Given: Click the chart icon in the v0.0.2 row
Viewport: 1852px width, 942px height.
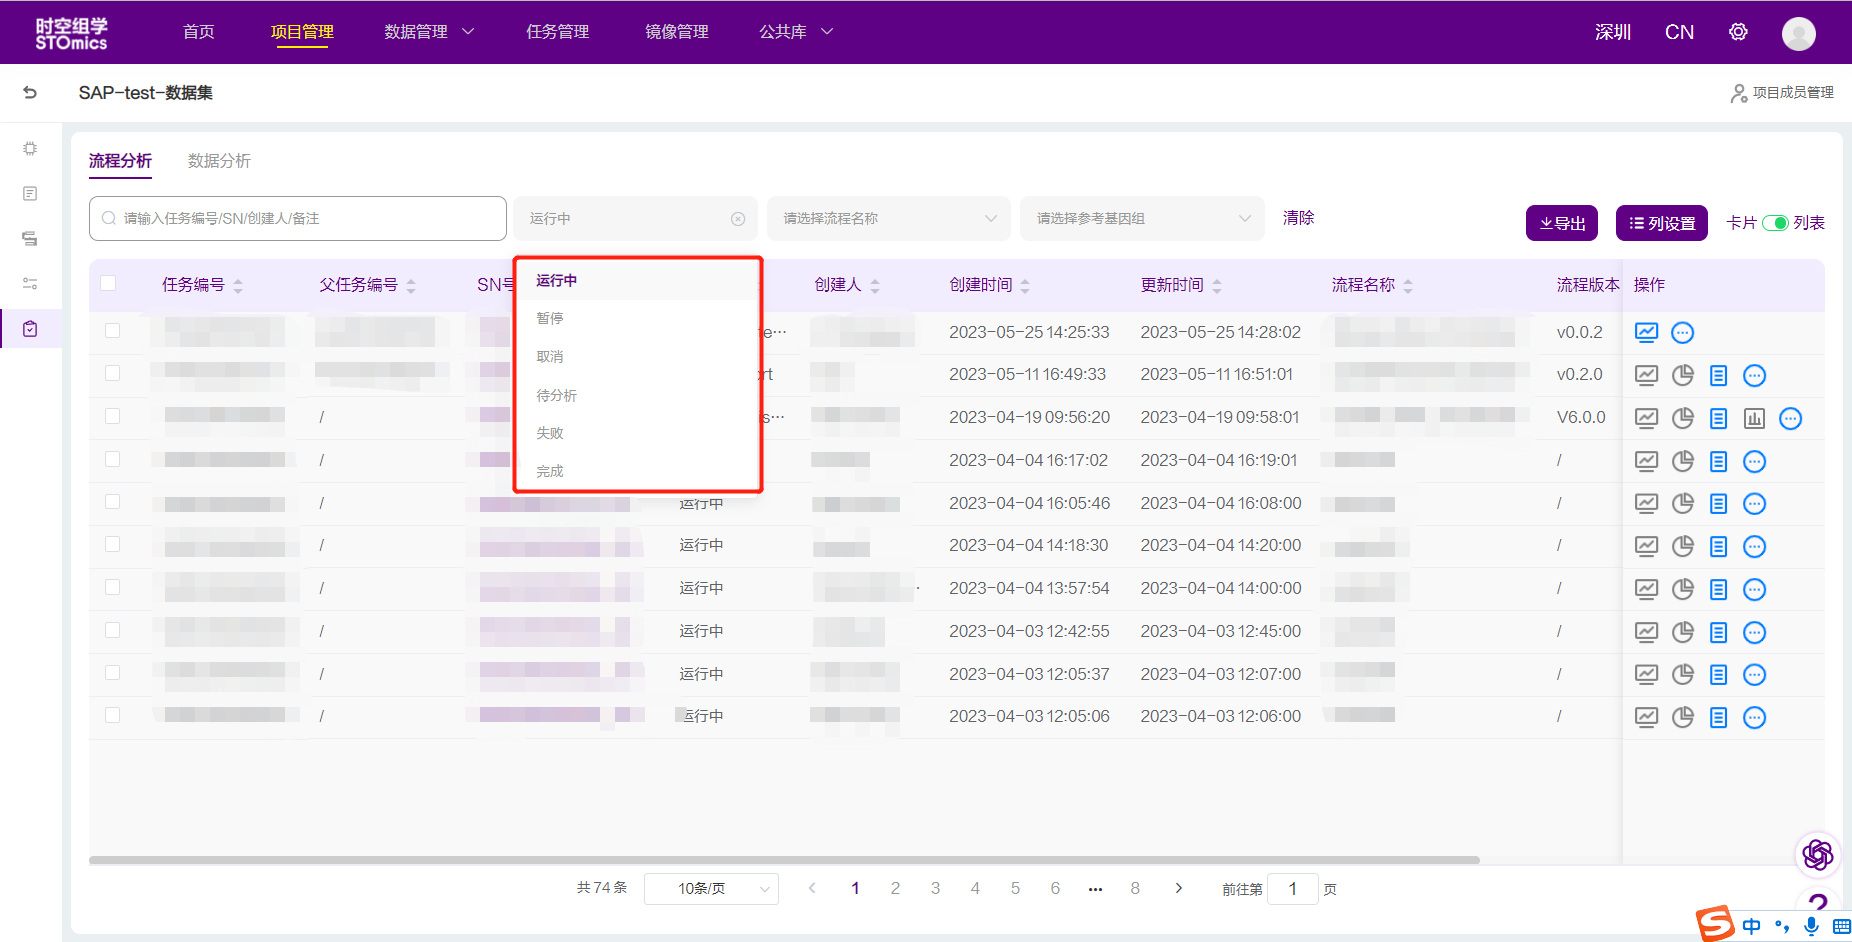Looking at the screenshot, I should pyautogui.click(x=1646, y=332).
